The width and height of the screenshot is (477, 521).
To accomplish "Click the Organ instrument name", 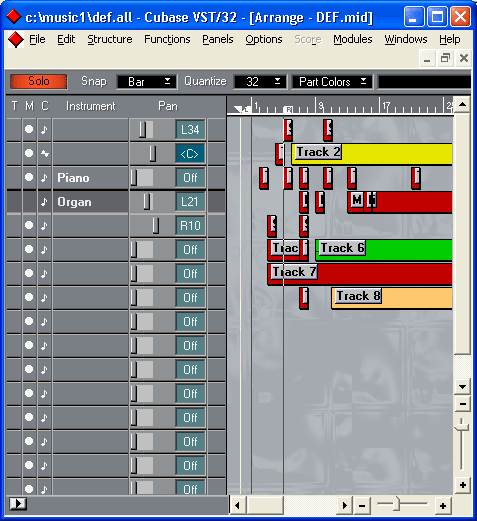I will click(74, 202).
